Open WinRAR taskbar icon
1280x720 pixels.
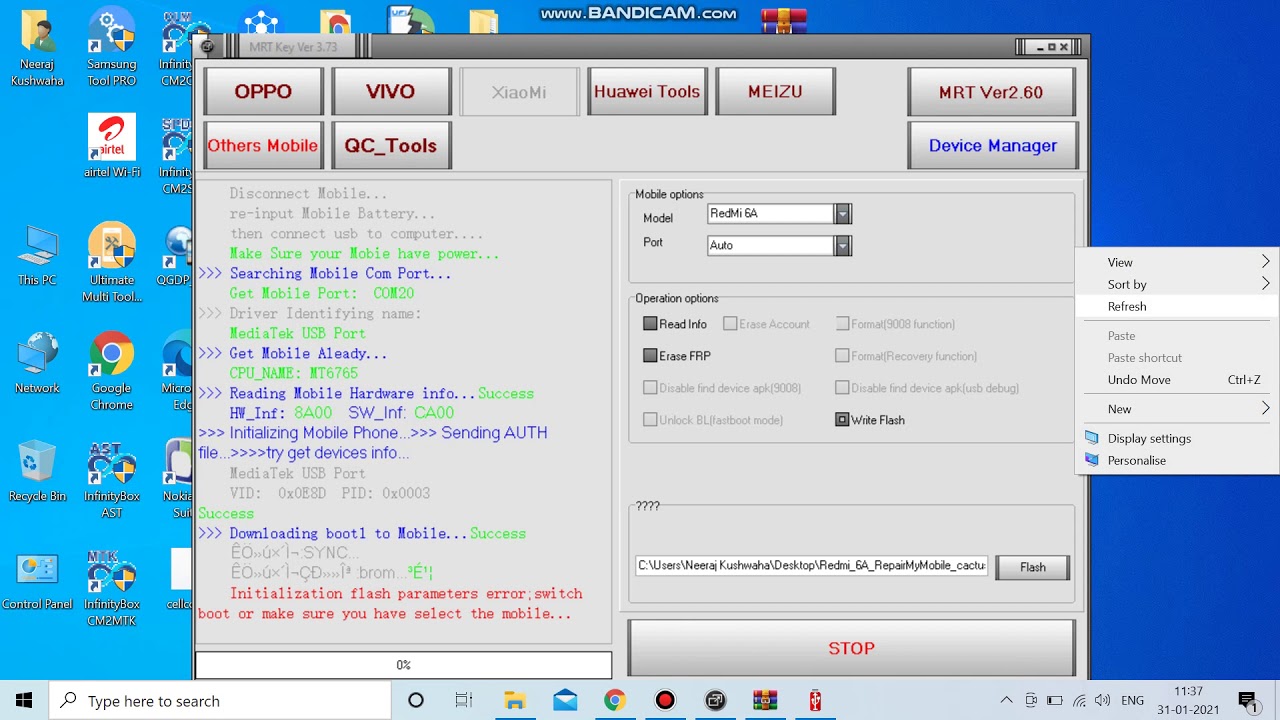pos(765,700)
